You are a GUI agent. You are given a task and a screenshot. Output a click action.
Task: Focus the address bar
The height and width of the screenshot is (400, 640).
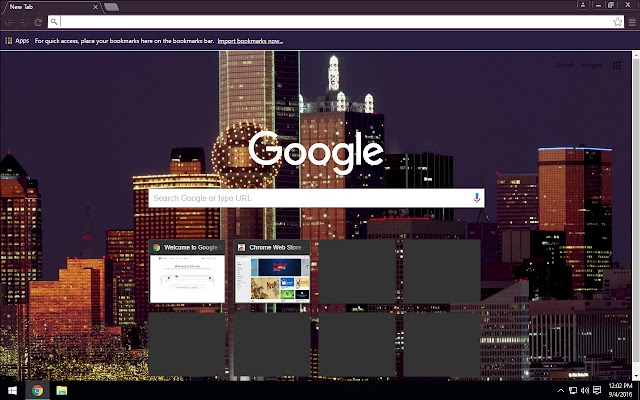tap(336, 22)
